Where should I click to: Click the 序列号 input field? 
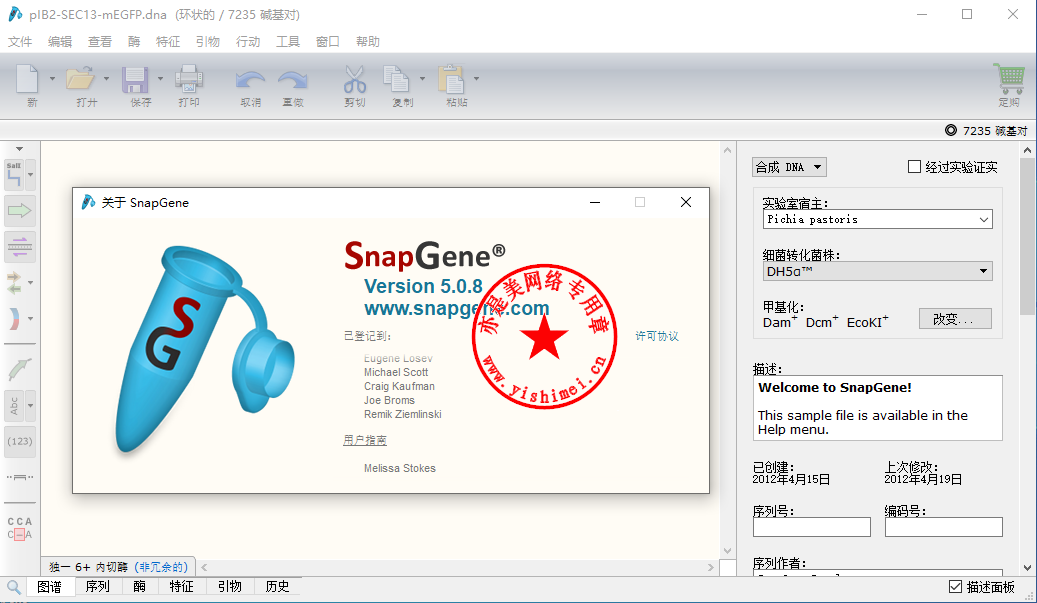tap(811, 527)
